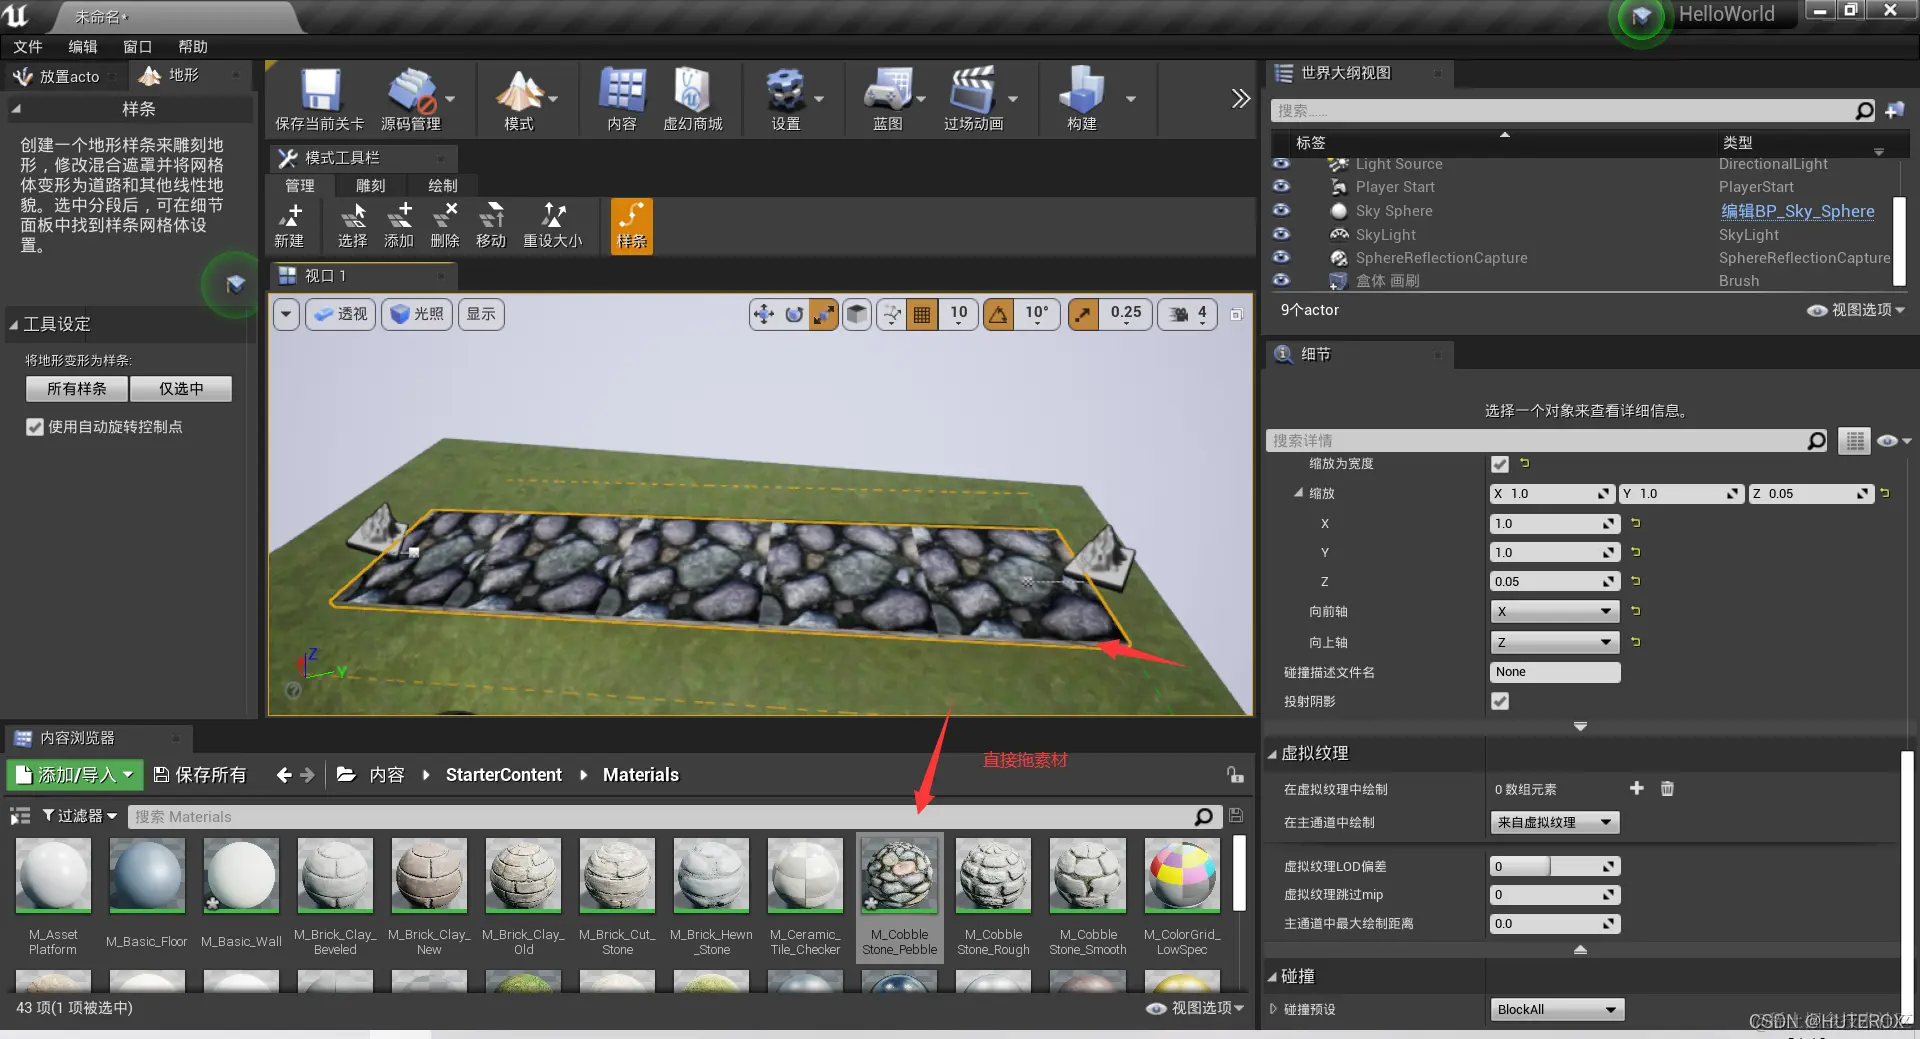Click the Add/Import button
The width and height of the screenshot is (1920, 1039).
(x=75, y=775)
